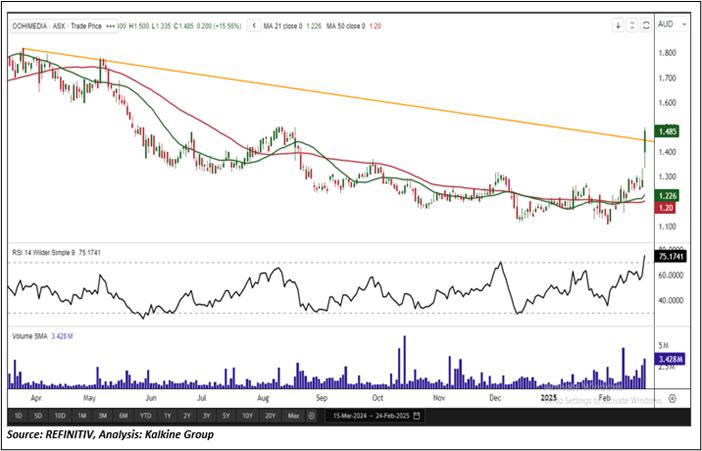Select the 3M time range
The height and width of the screenshot is (451, 702).
103,416
